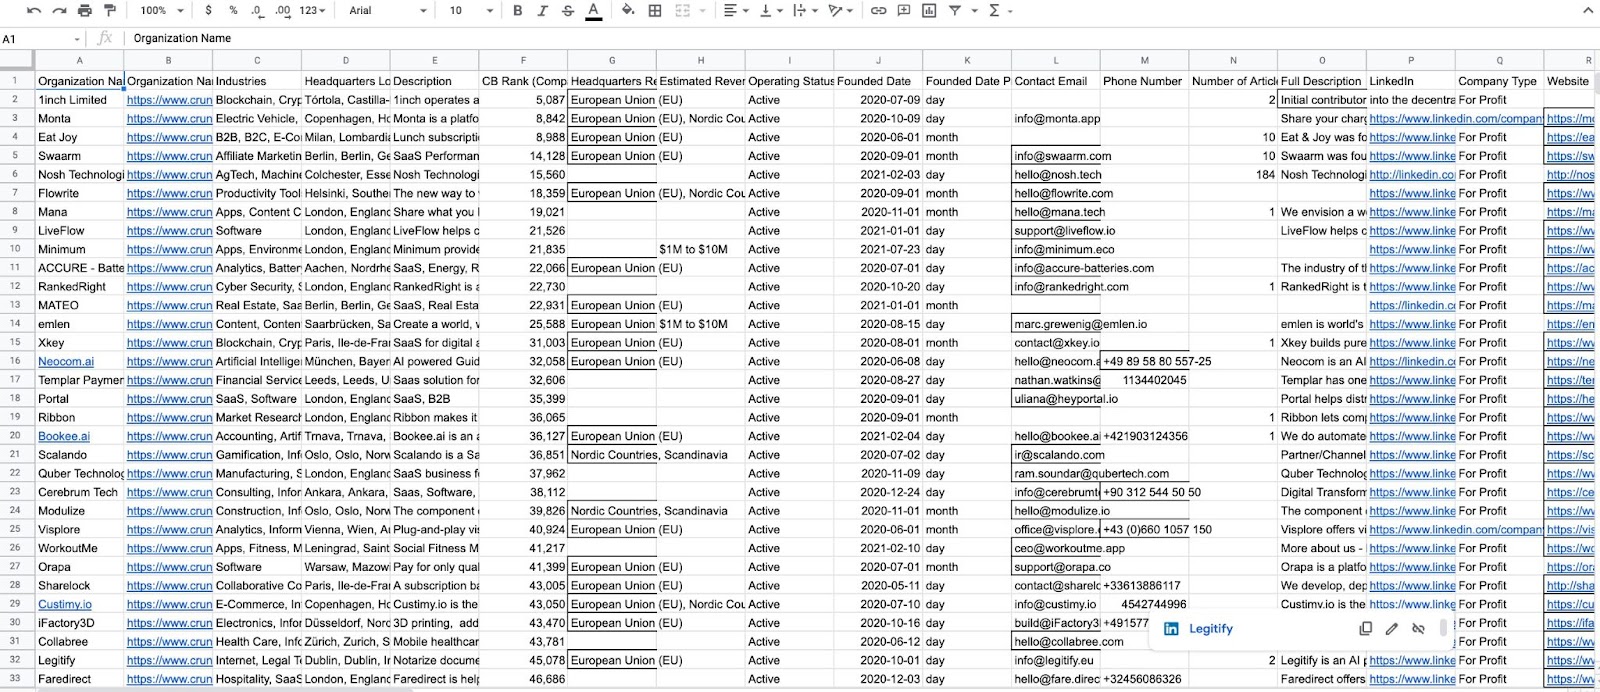Expand the name box A1 dropdown
The height and width of the screenshot is (692, 1600).
[77, 39]
